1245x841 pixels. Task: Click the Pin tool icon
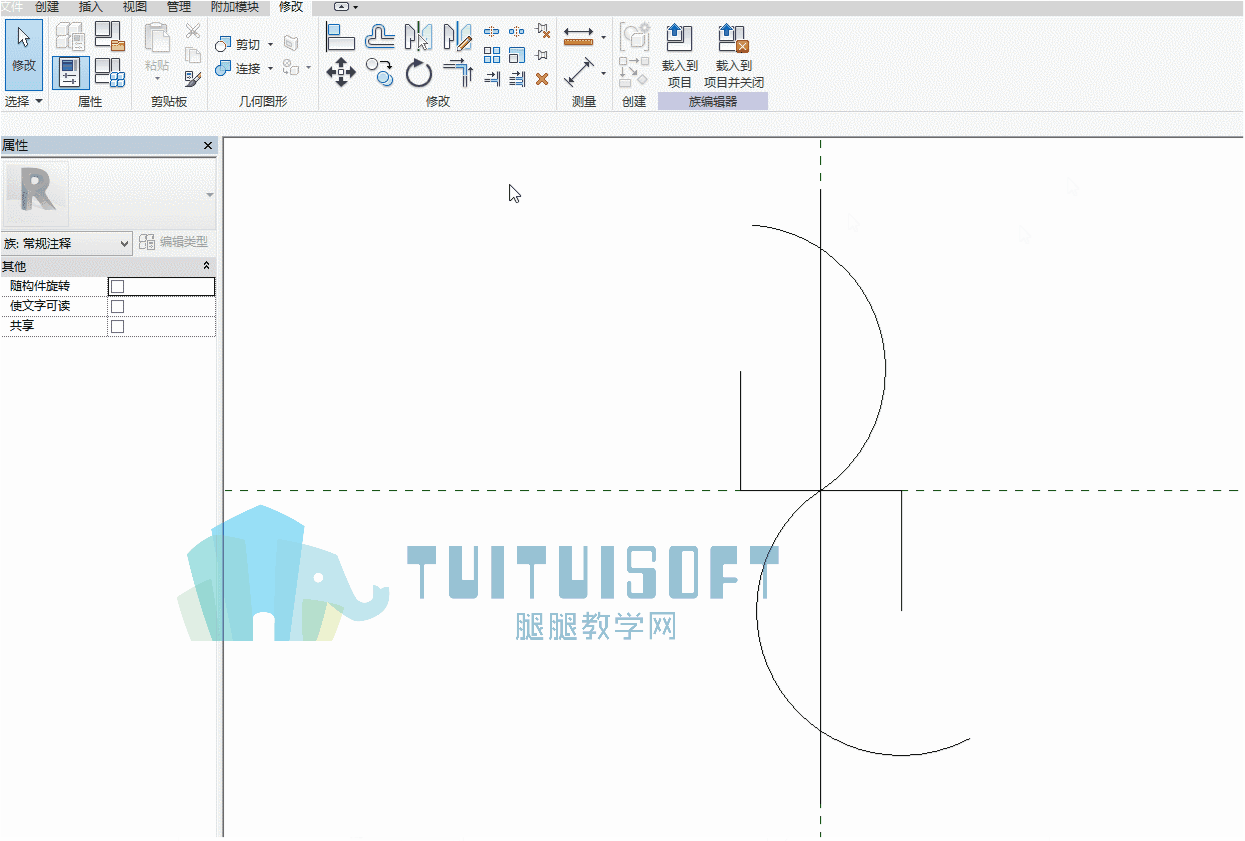tap(542, 55)
